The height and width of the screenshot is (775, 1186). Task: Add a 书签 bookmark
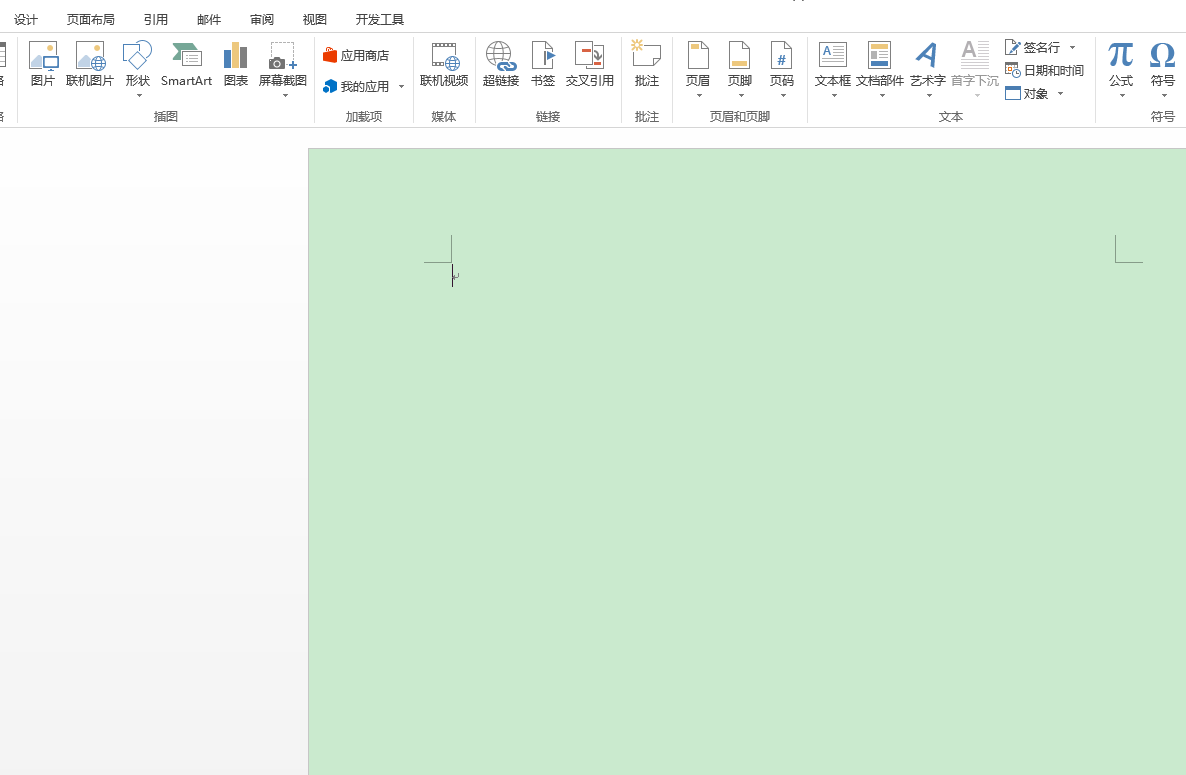tap(542, 64)
